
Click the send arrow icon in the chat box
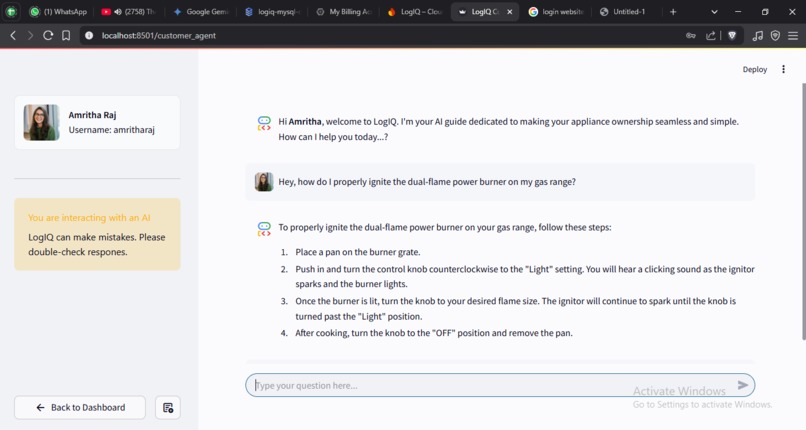tap(743, 385)
